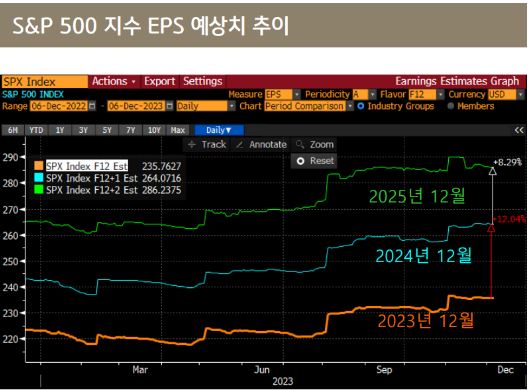The width and height of the screenshot is (529, 390).
Task: Click the Earnings Estimates Graph title
Action: tap(457, 81)
